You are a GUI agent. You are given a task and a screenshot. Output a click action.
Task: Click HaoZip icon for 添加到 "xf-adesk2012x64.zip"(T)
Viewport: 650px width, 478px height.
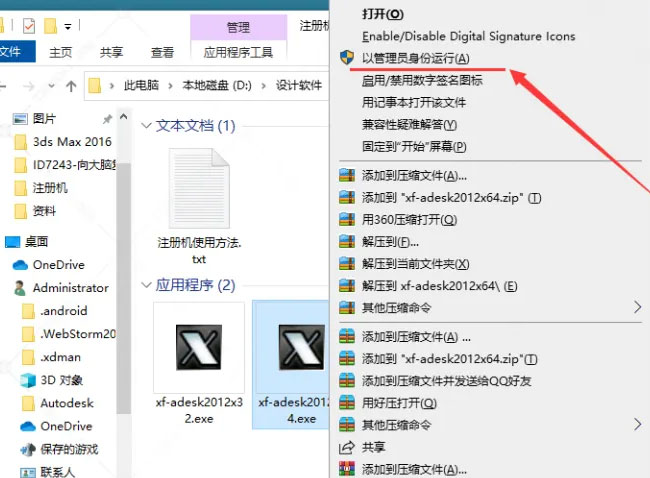click(347, 358)
